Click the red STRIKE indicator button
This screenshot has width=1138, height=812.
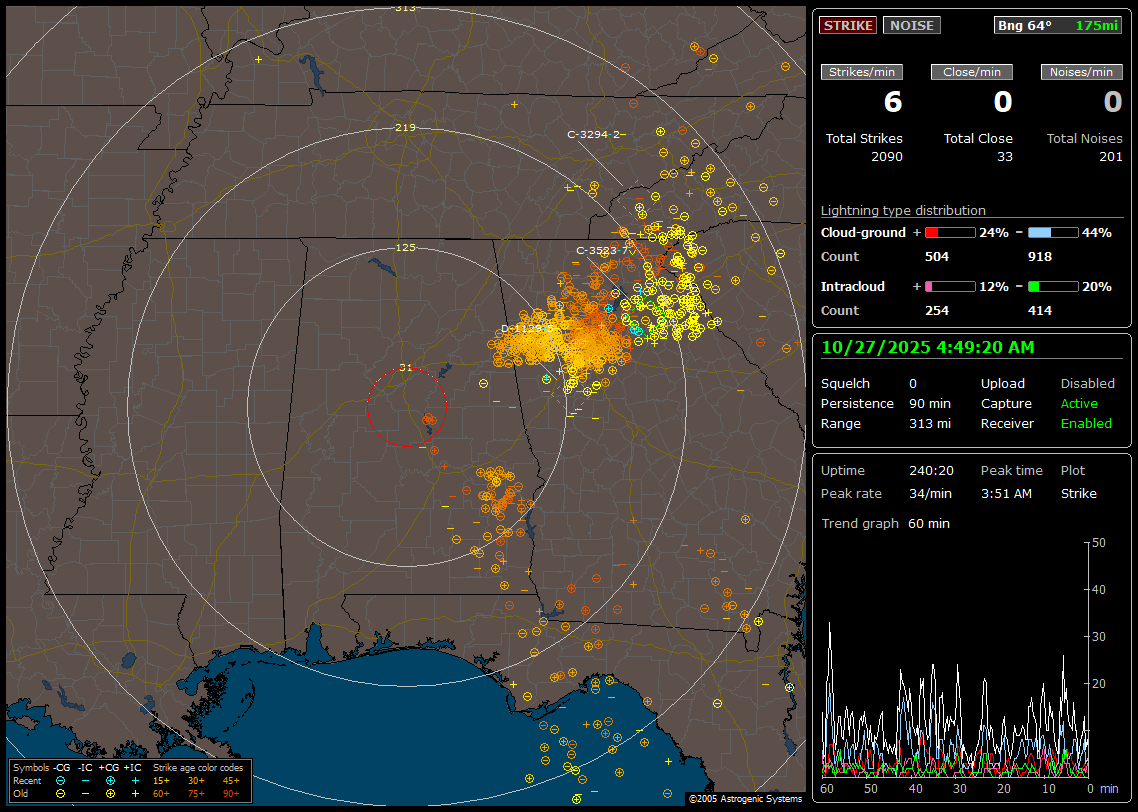[x=847, y=25]
